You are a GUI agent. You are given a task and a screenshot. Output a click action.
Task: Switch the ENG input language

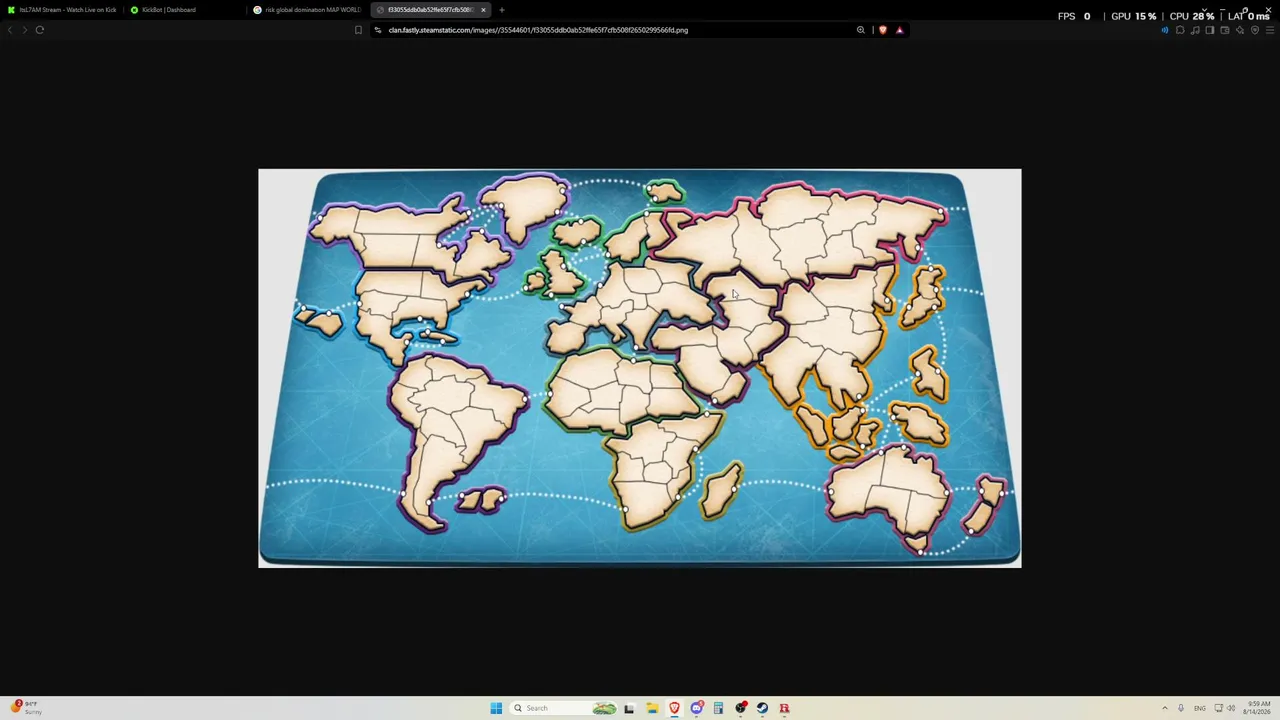coord(1200,708)
